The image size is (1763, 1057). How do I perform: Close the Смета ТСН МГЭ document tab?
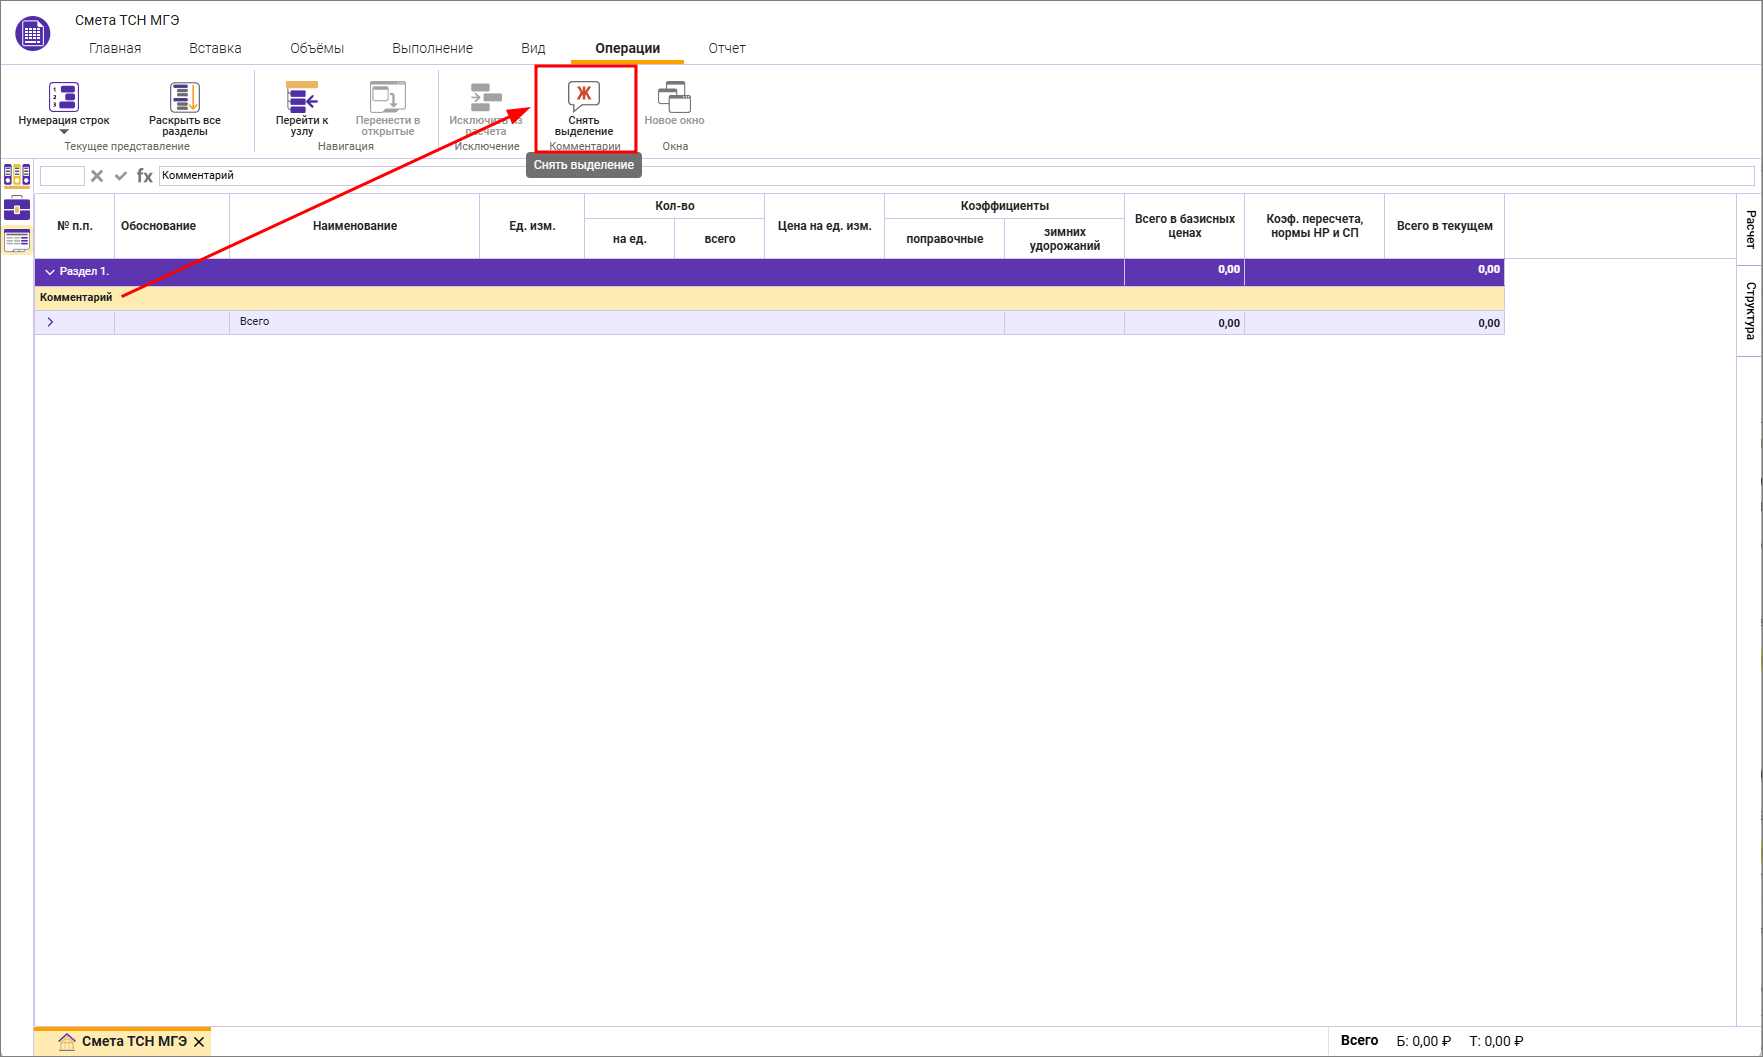199,1042
